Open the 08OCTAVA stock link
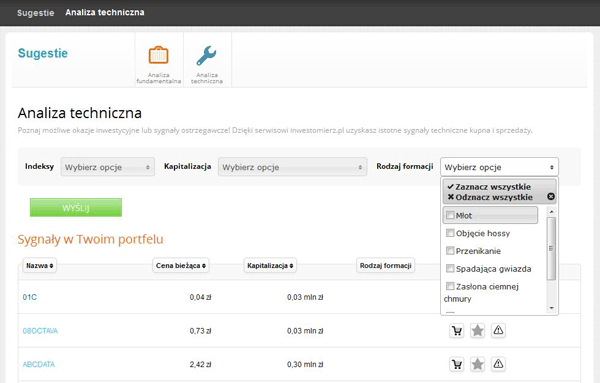 tap(40, 331)
